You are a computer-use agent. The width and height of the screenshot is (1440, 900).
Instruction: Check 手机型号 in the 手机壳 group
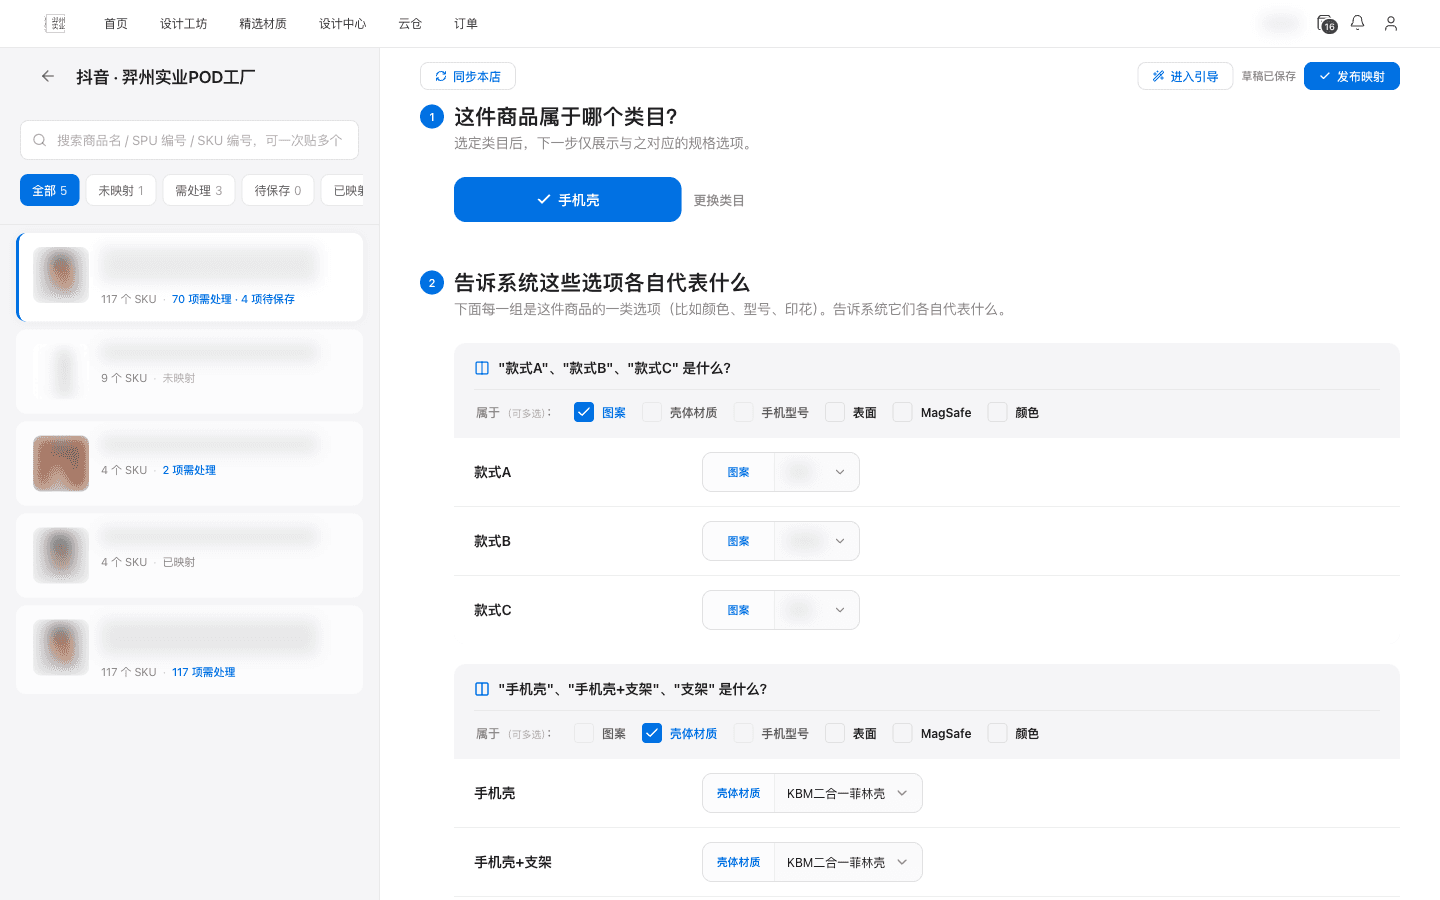click(744, 733)
